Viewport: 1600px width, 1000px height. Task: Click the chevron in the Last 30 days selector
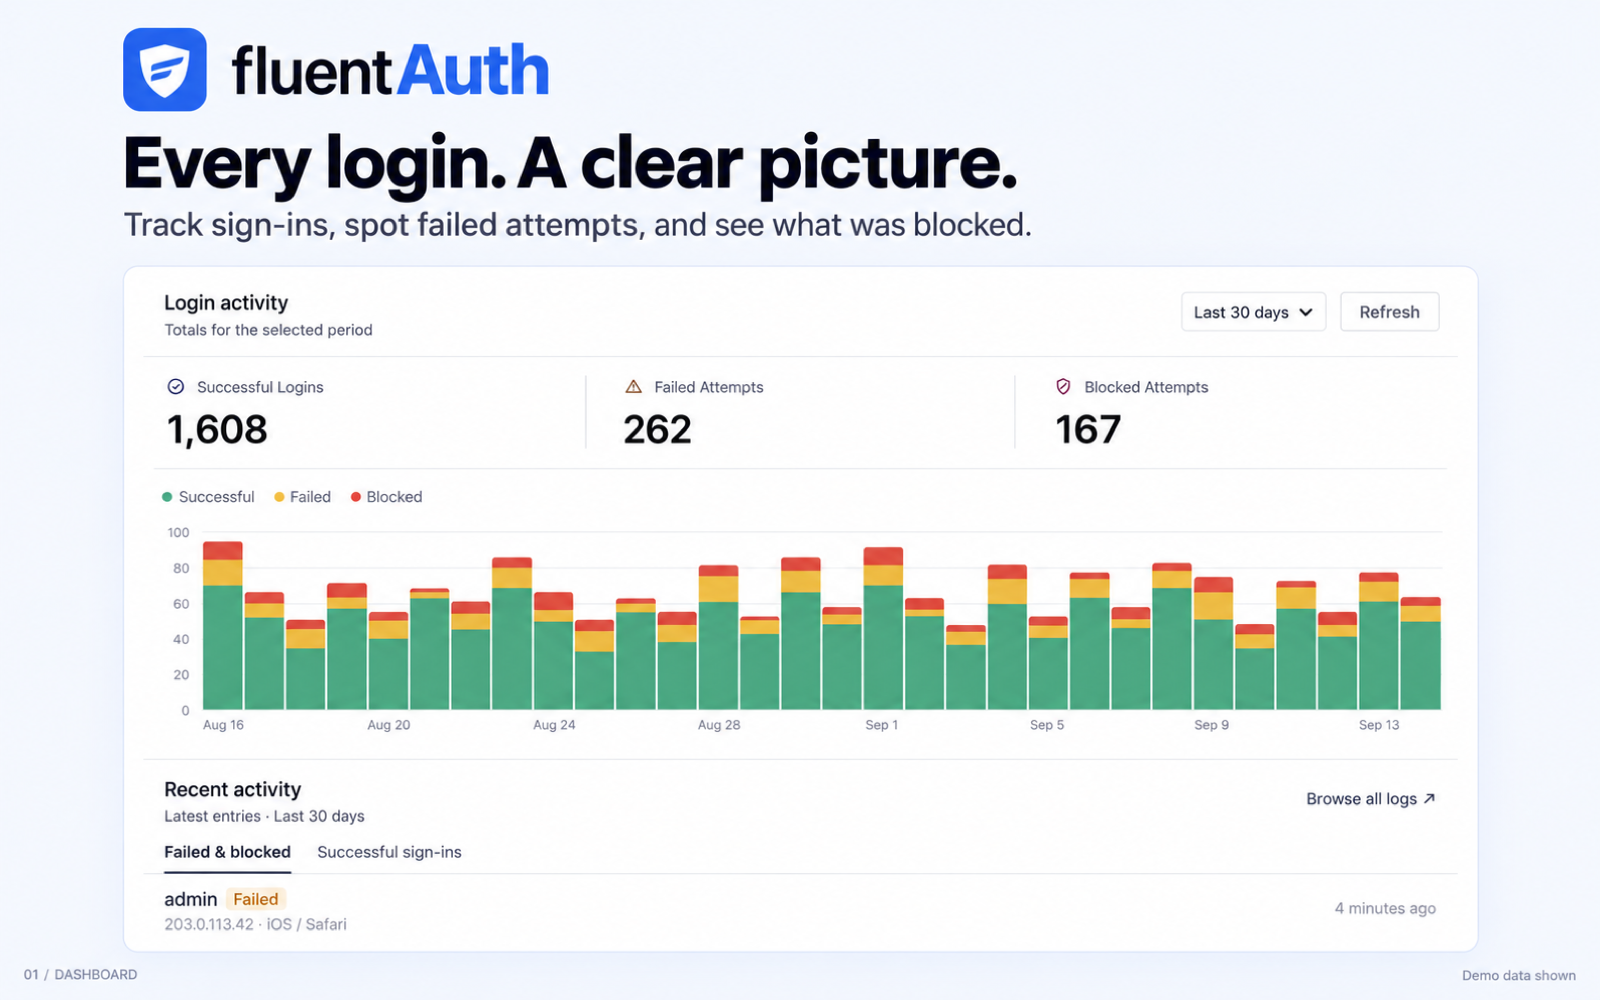[x=1305, y=312]
